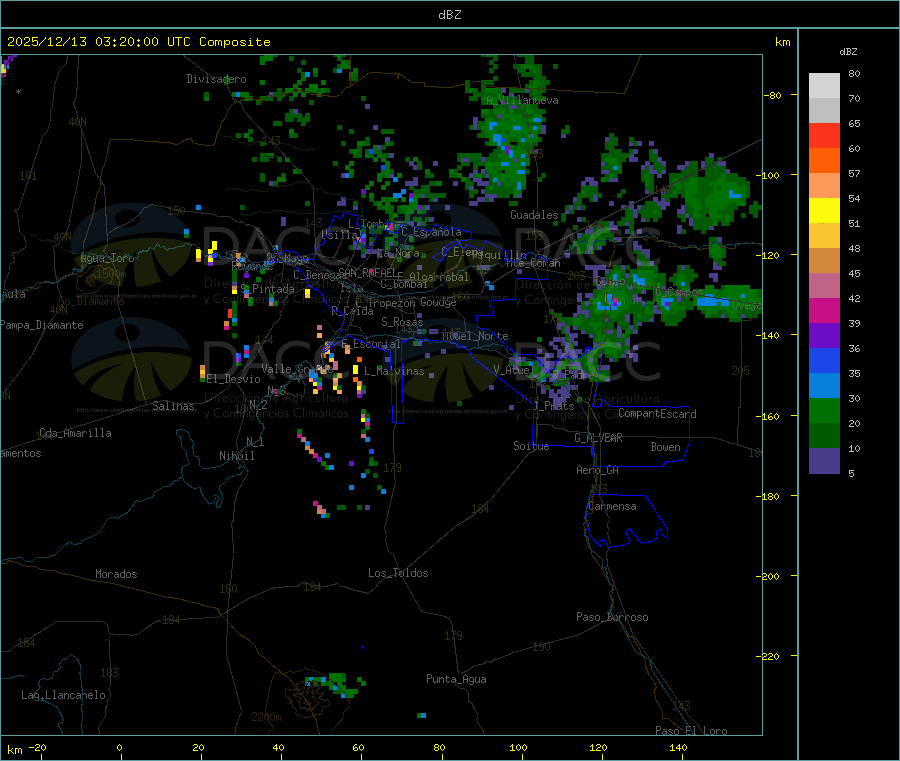
Task: Select the light blue 30–35 dBZ swatch
Action: [824, 385]
